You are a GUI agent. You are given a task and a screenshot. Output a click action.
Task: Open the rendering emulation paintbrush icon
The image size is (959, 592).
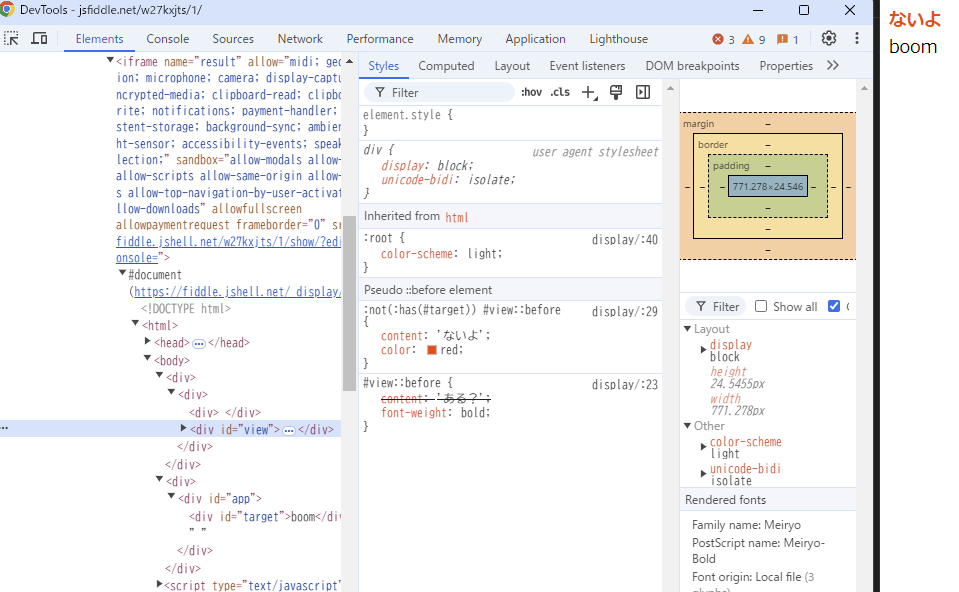(616, 92)
